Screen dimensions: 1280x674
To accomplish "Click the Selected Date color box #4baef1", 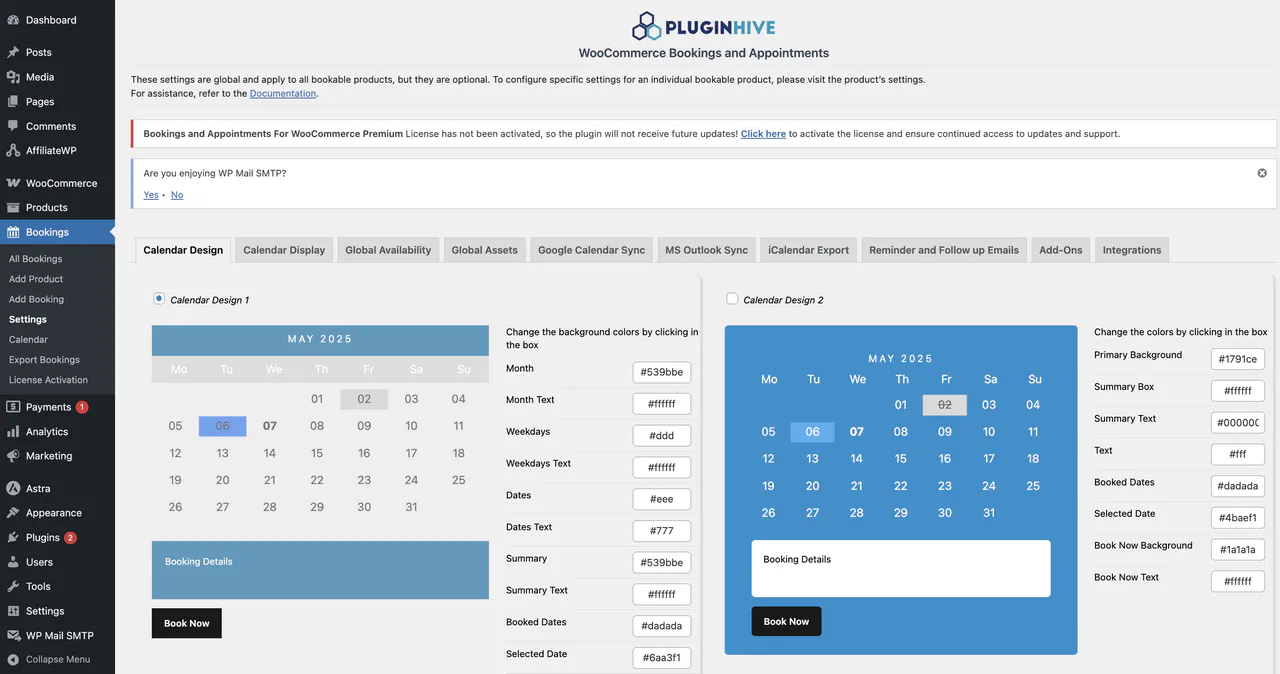I will coord(1238,518).
